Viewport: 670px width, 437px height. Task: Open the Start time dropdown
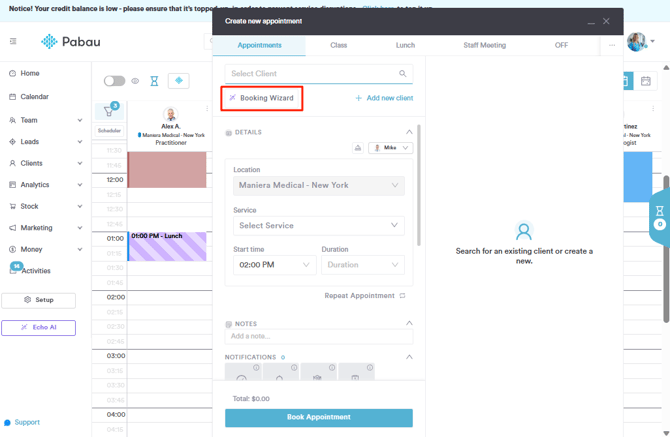pyautogui.click(x=274, y=265)
